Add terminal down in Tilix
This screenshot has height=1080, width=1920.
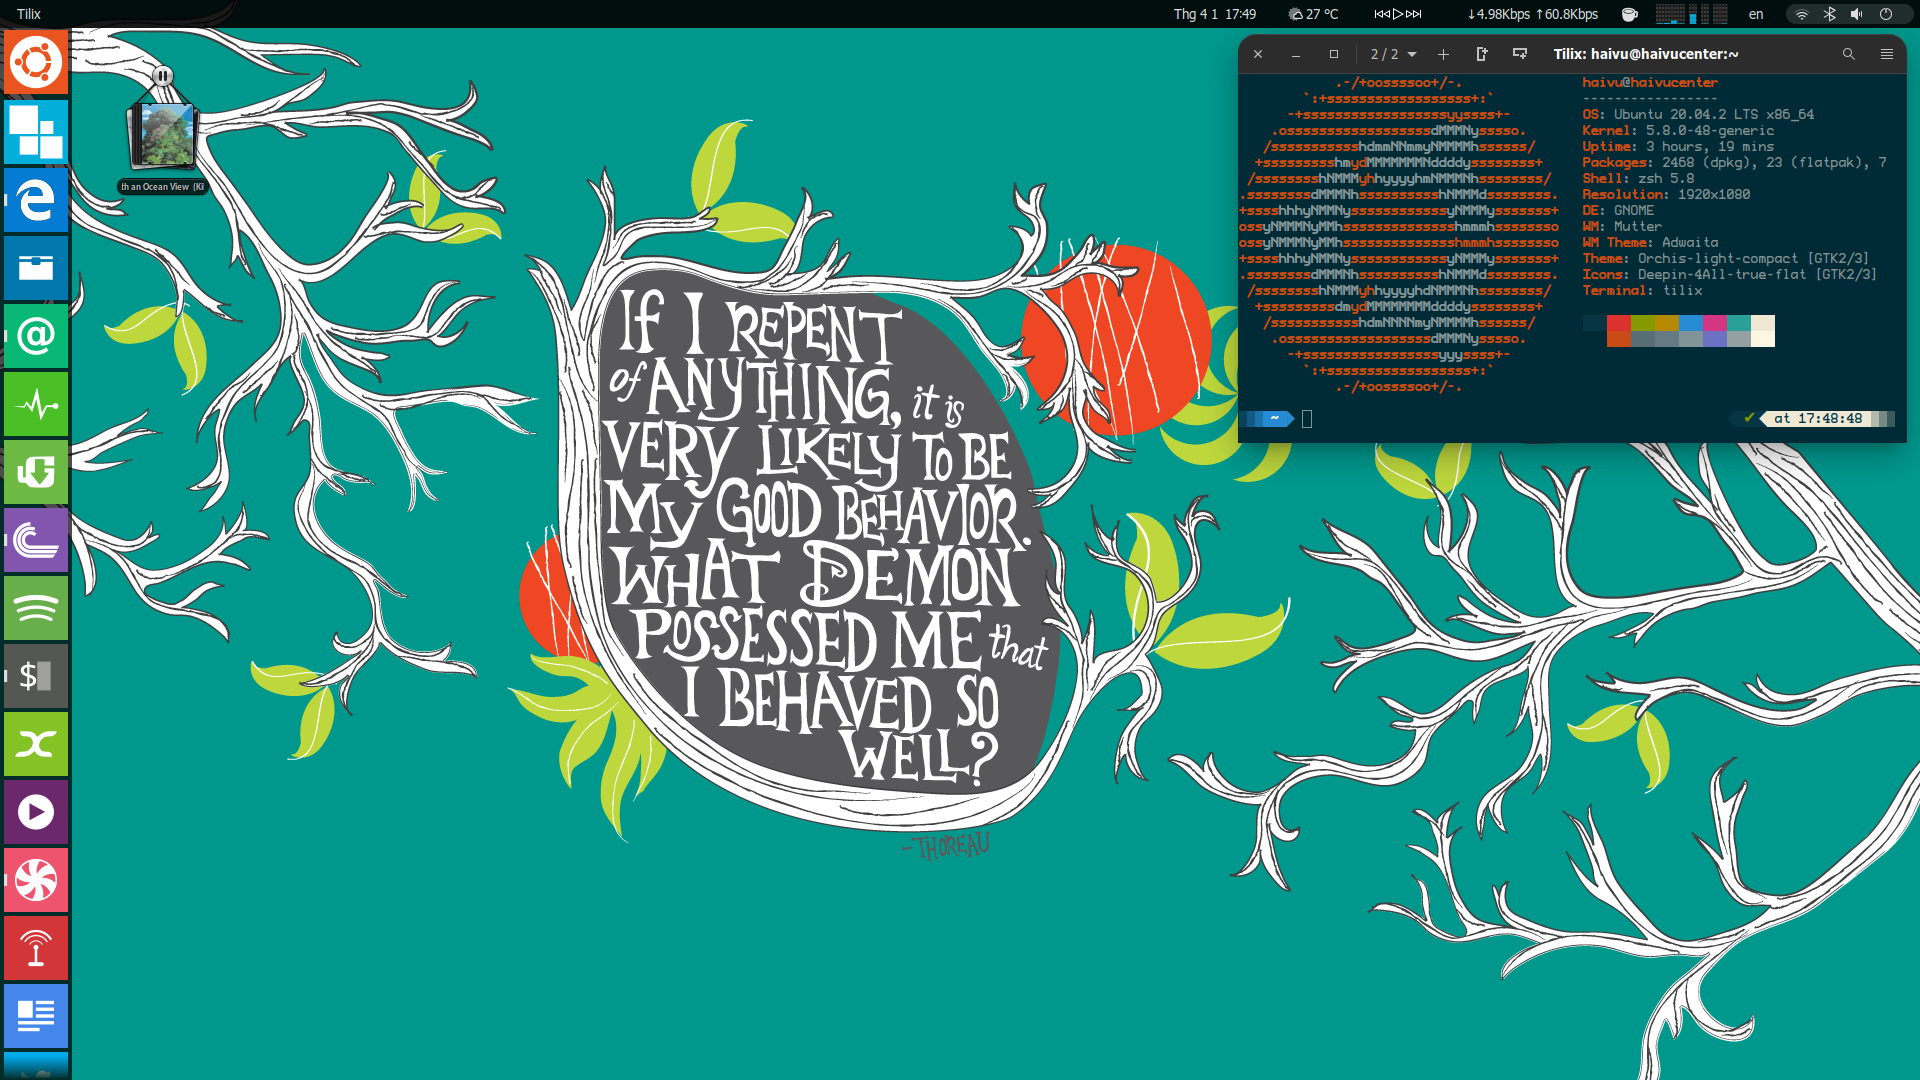pyautogui.click(x=1520, y=54)
